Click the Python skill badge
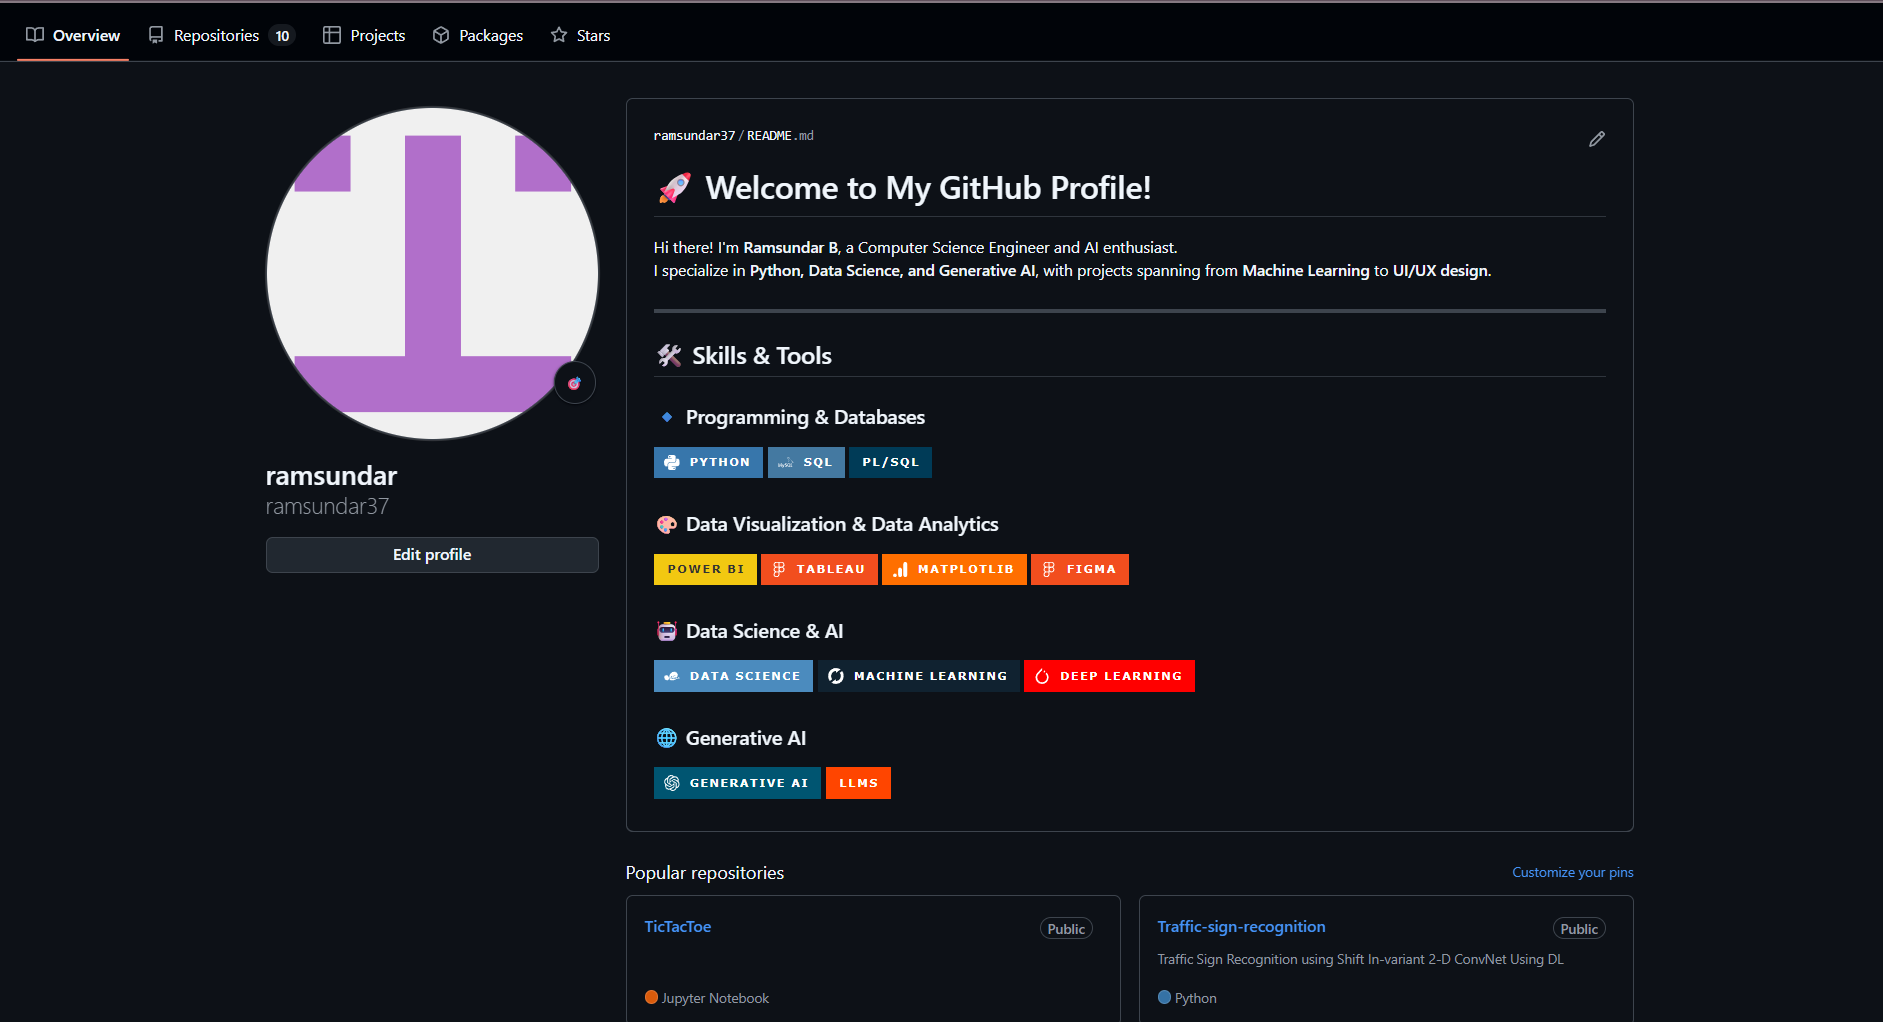Image resolution: width=1883 pixels, height=1022 pixels. point(708,462)
